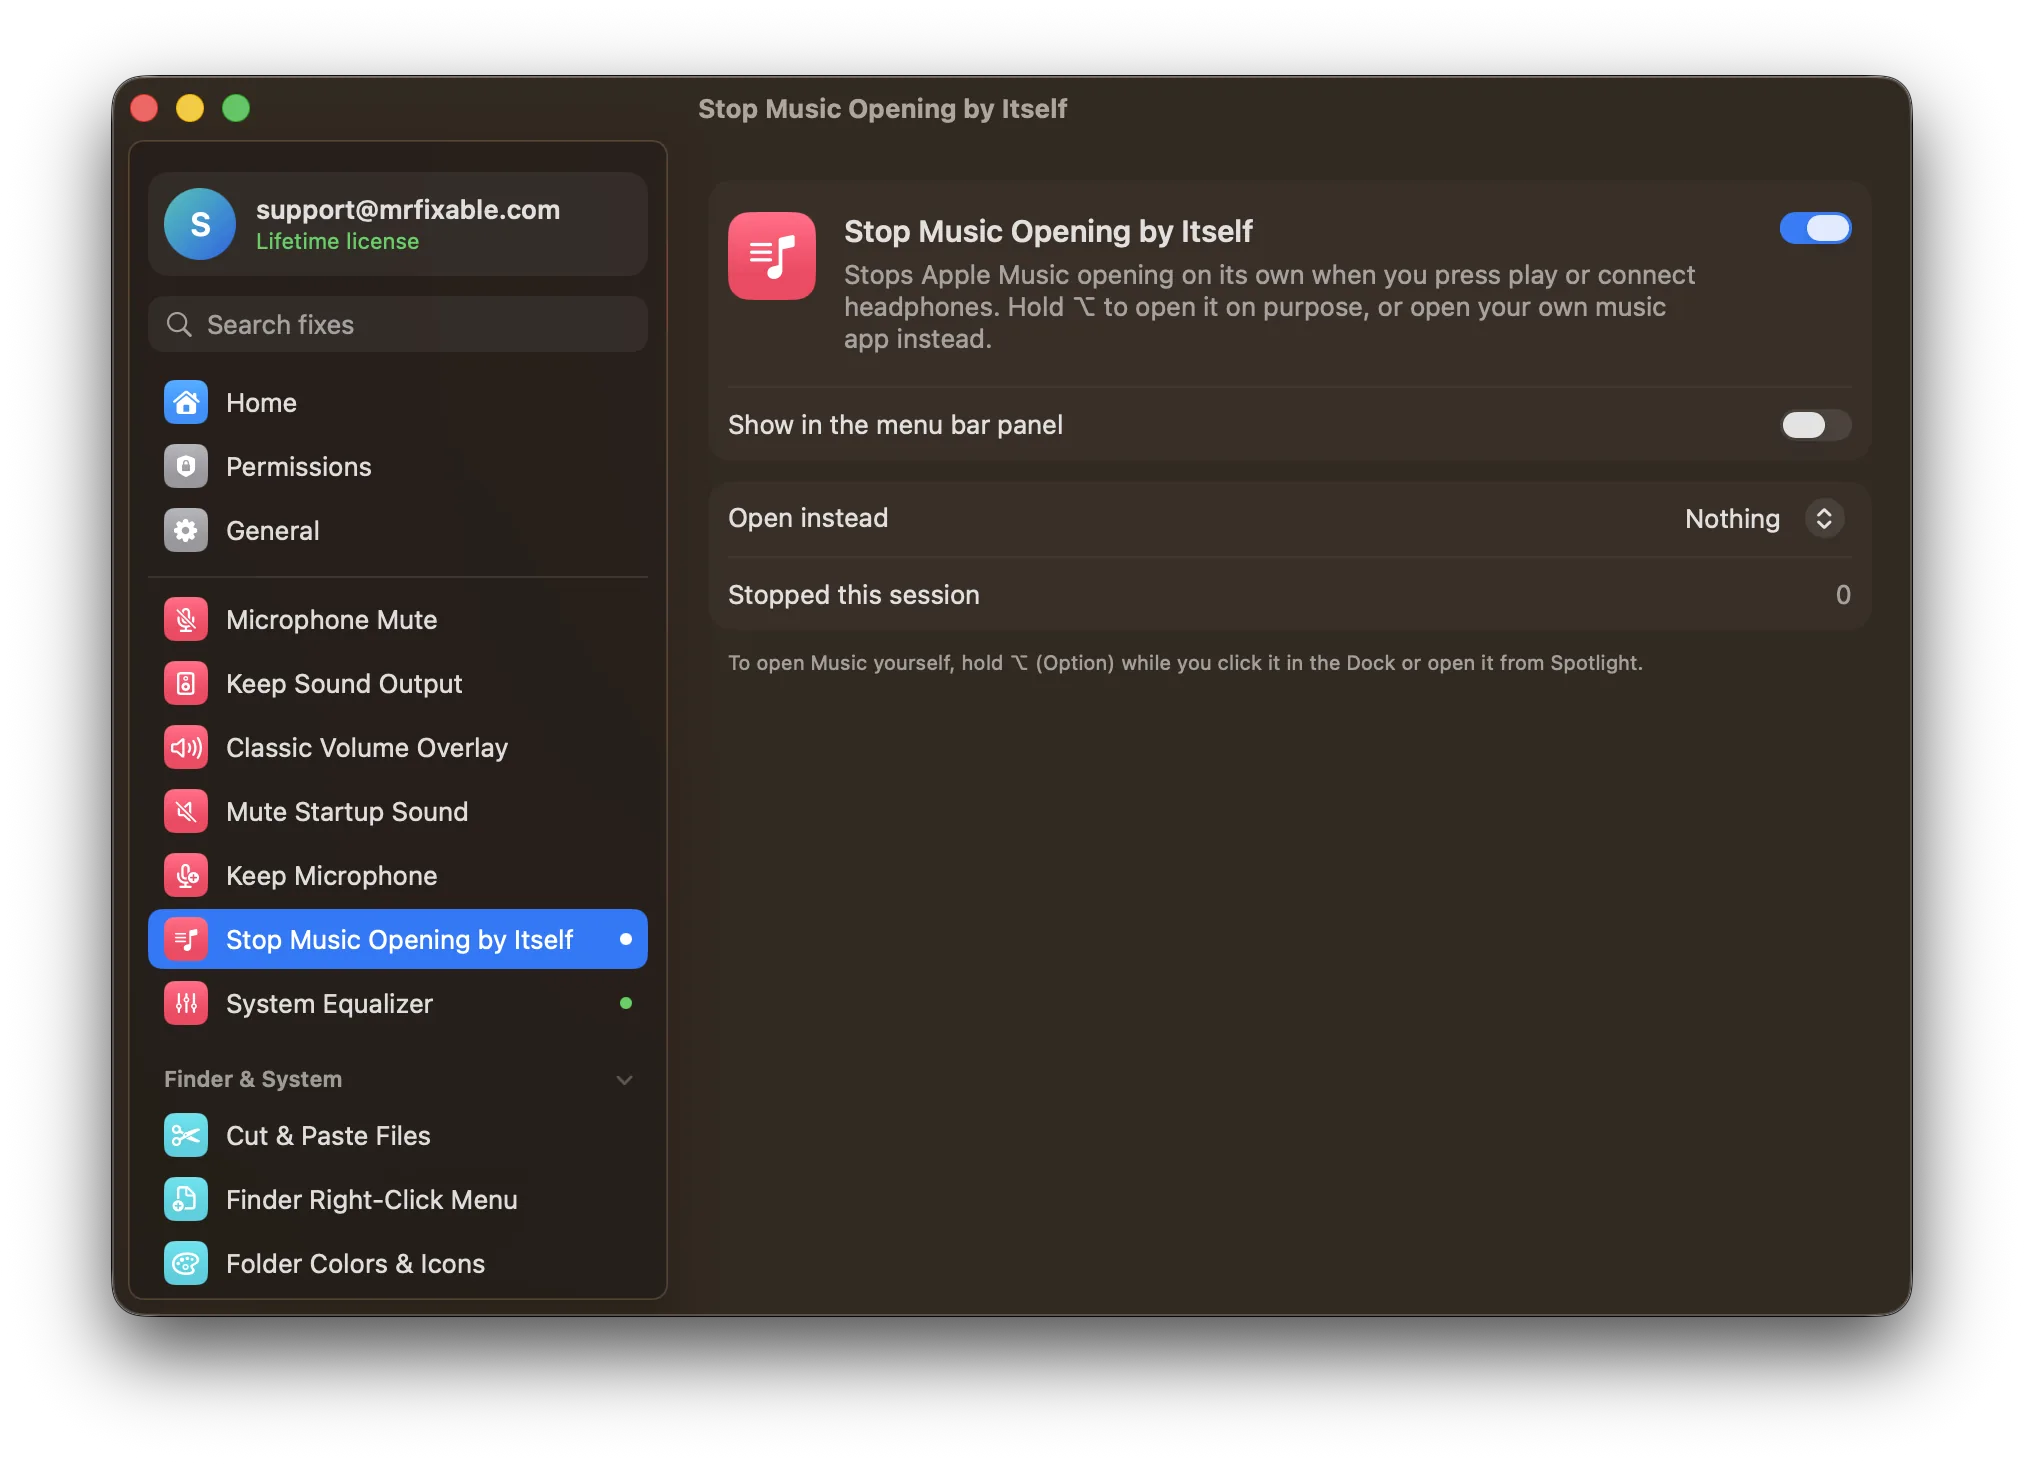Click the General gear icon
2024x1464 pixels.
coord(186,530)
